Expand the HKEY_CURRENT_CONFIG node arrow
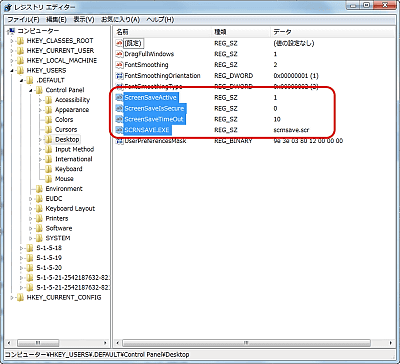The image size is (400, 364). (12, 298)
